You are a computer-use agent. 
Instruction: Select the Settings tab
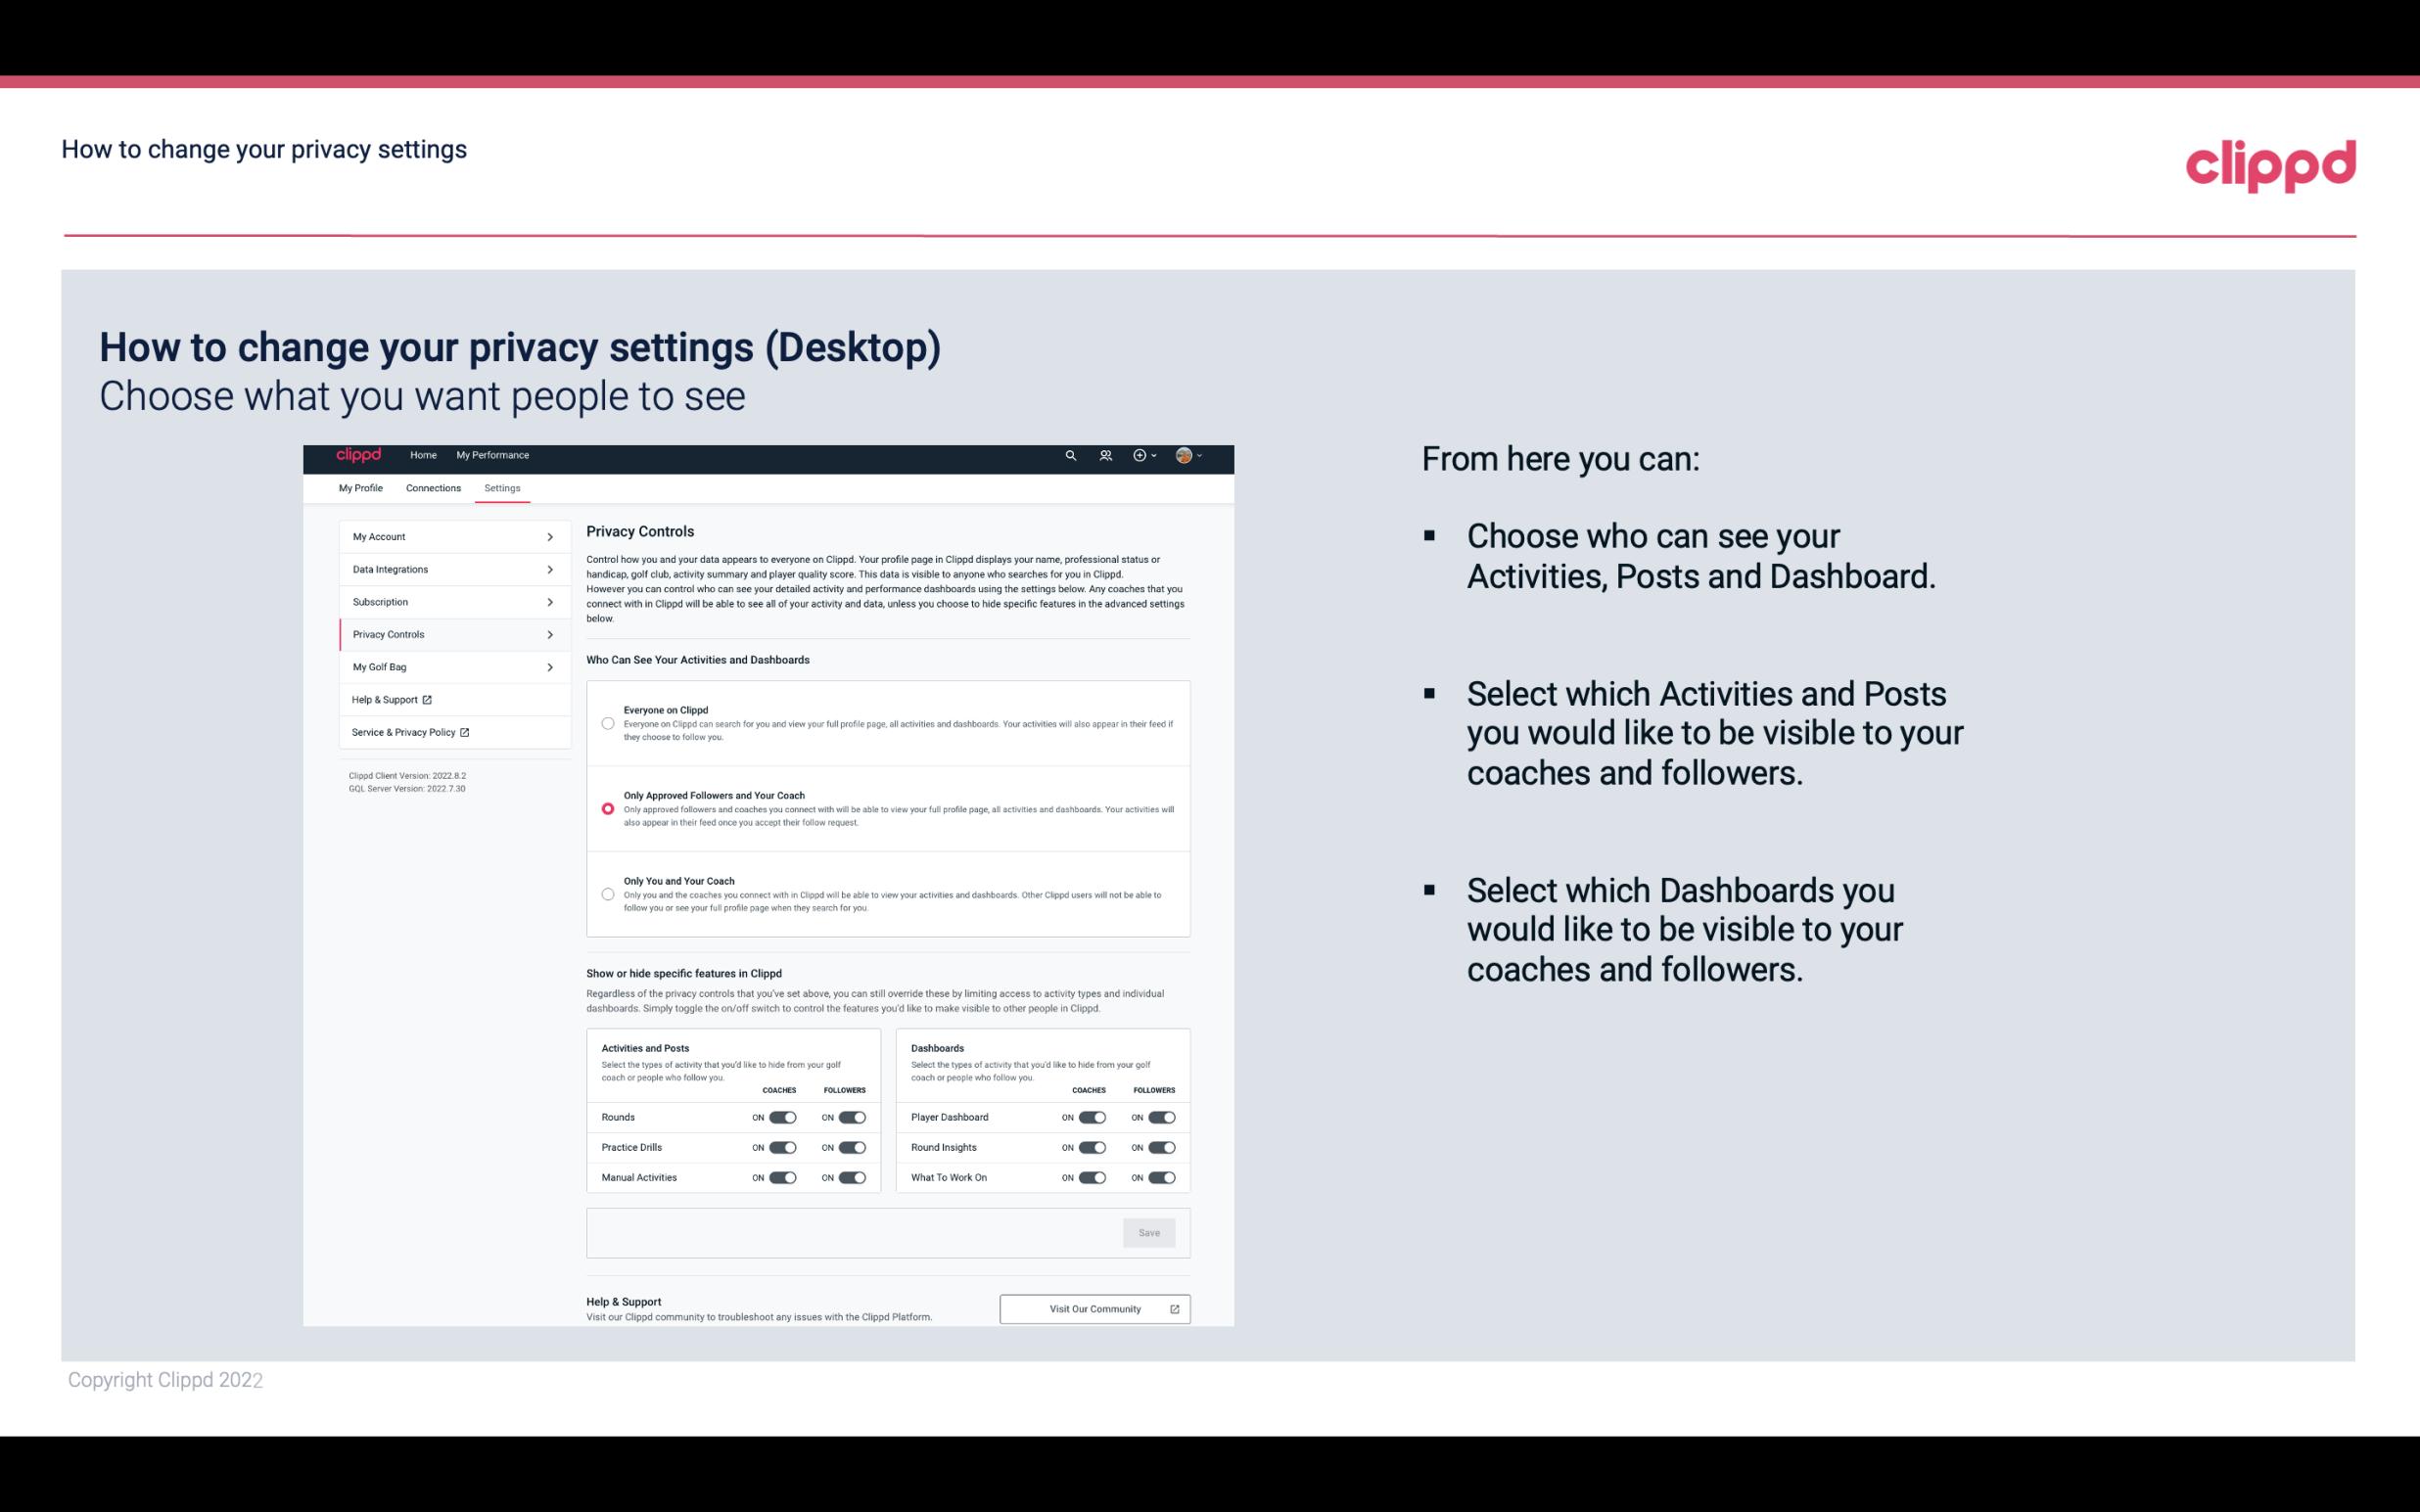pyautogui.click(x=503, y=487)
